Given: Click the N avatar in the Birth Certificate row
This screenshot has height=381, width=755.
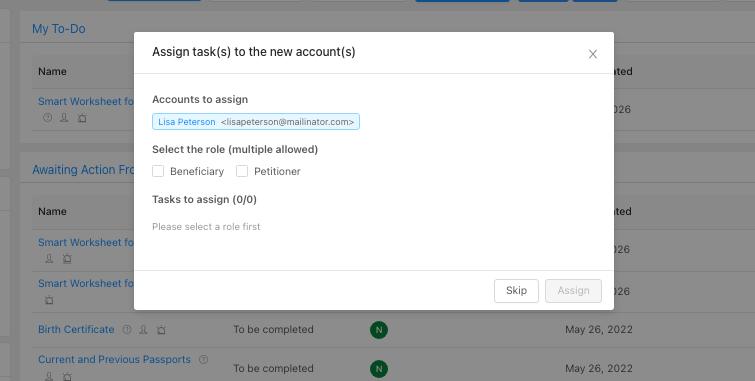Looking at the screenshot, I should click(379, 330).
